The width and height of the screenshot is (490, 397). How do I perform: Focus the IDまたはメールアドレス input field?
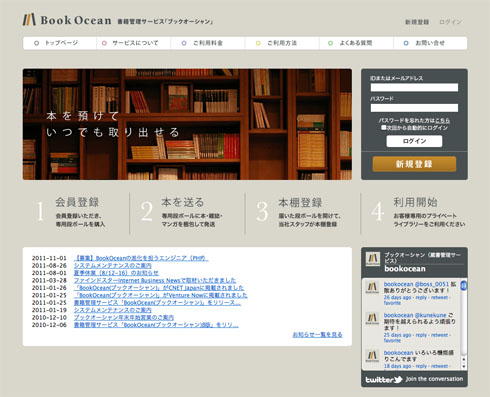click(414, 87)
